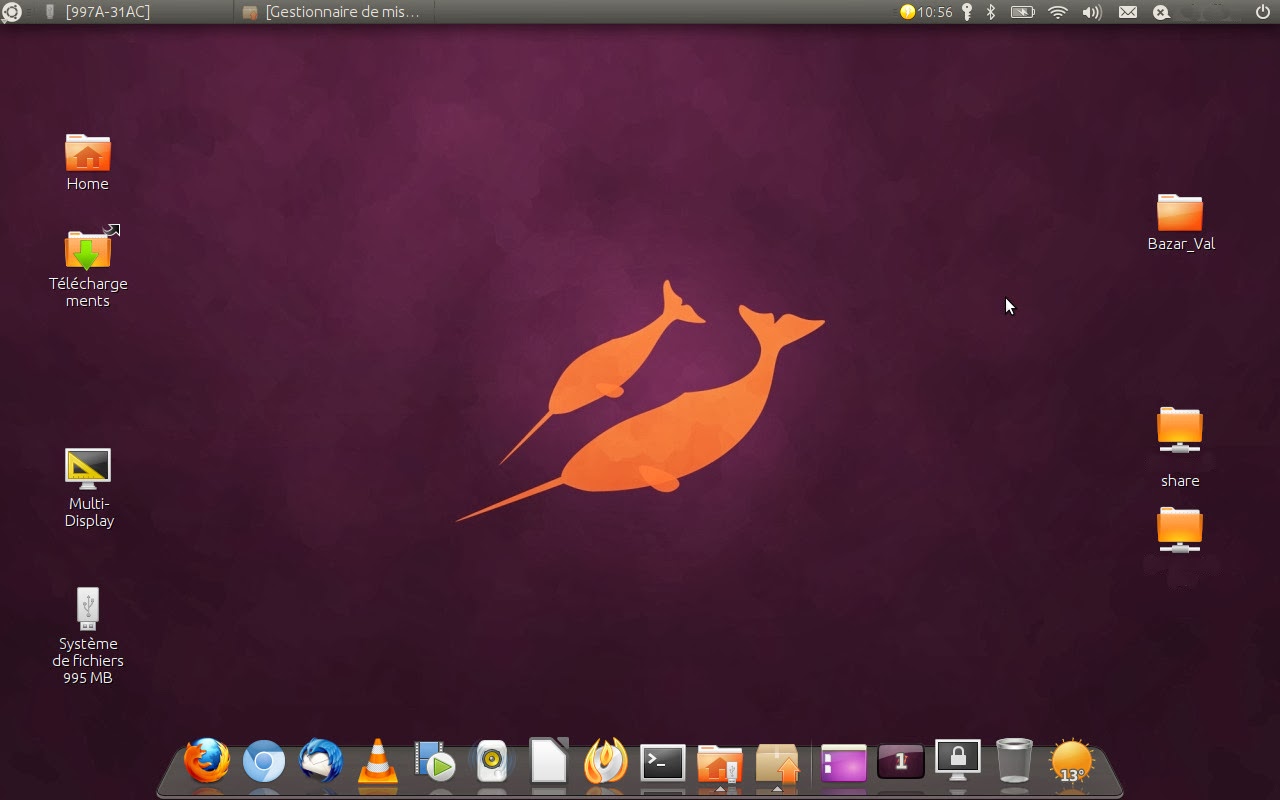Switch to workspace 1 in the dock

[x=899, y=762]
